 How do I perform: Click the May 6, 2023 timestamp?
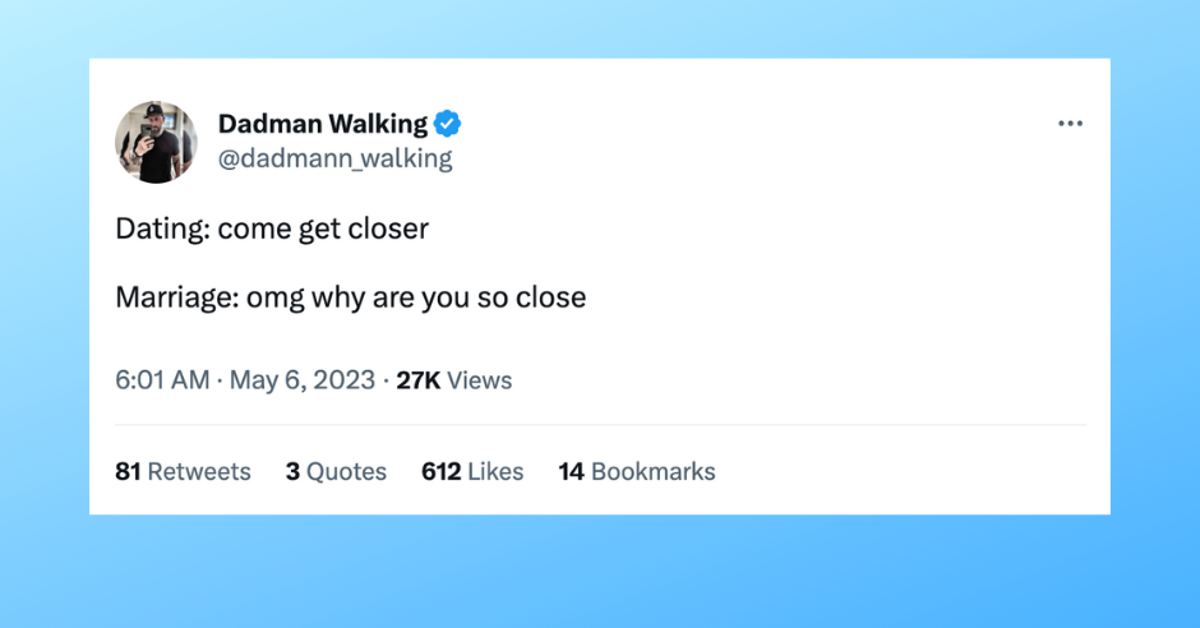coord(301,380)
